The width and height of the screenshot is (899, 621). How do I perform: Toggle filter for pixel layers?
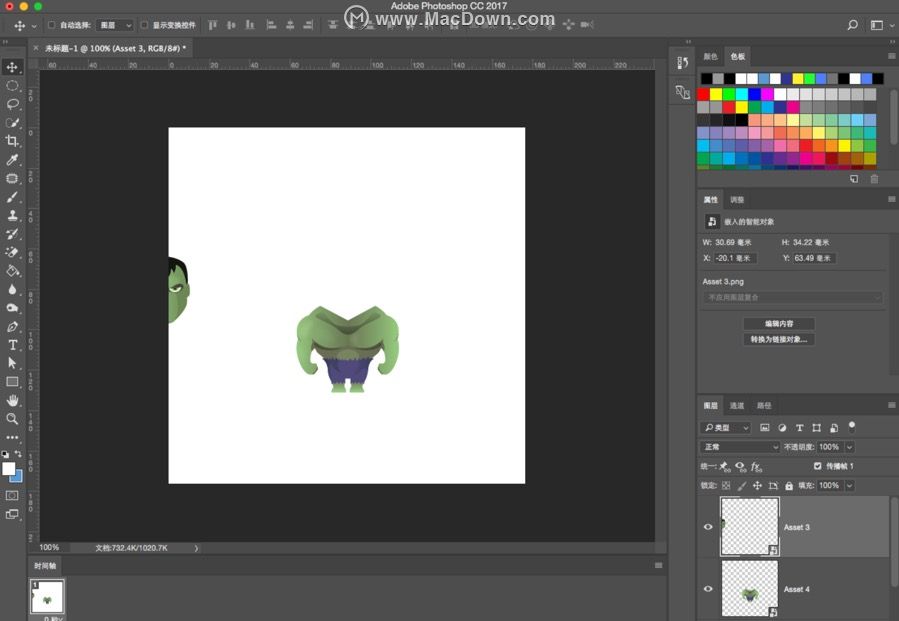tap(764, 428)
